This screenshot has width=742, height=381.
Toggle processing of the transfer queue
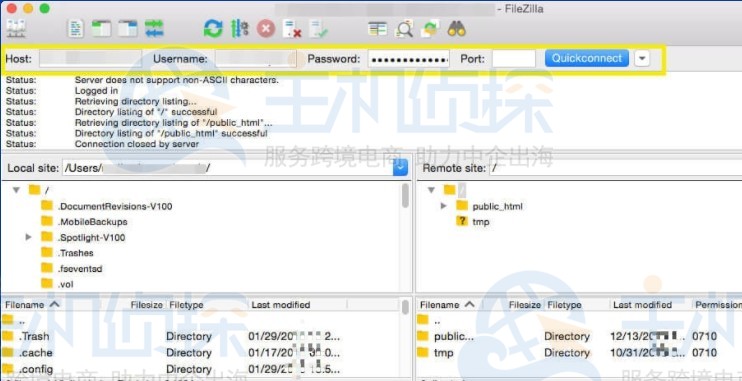[x=240, y=29]
